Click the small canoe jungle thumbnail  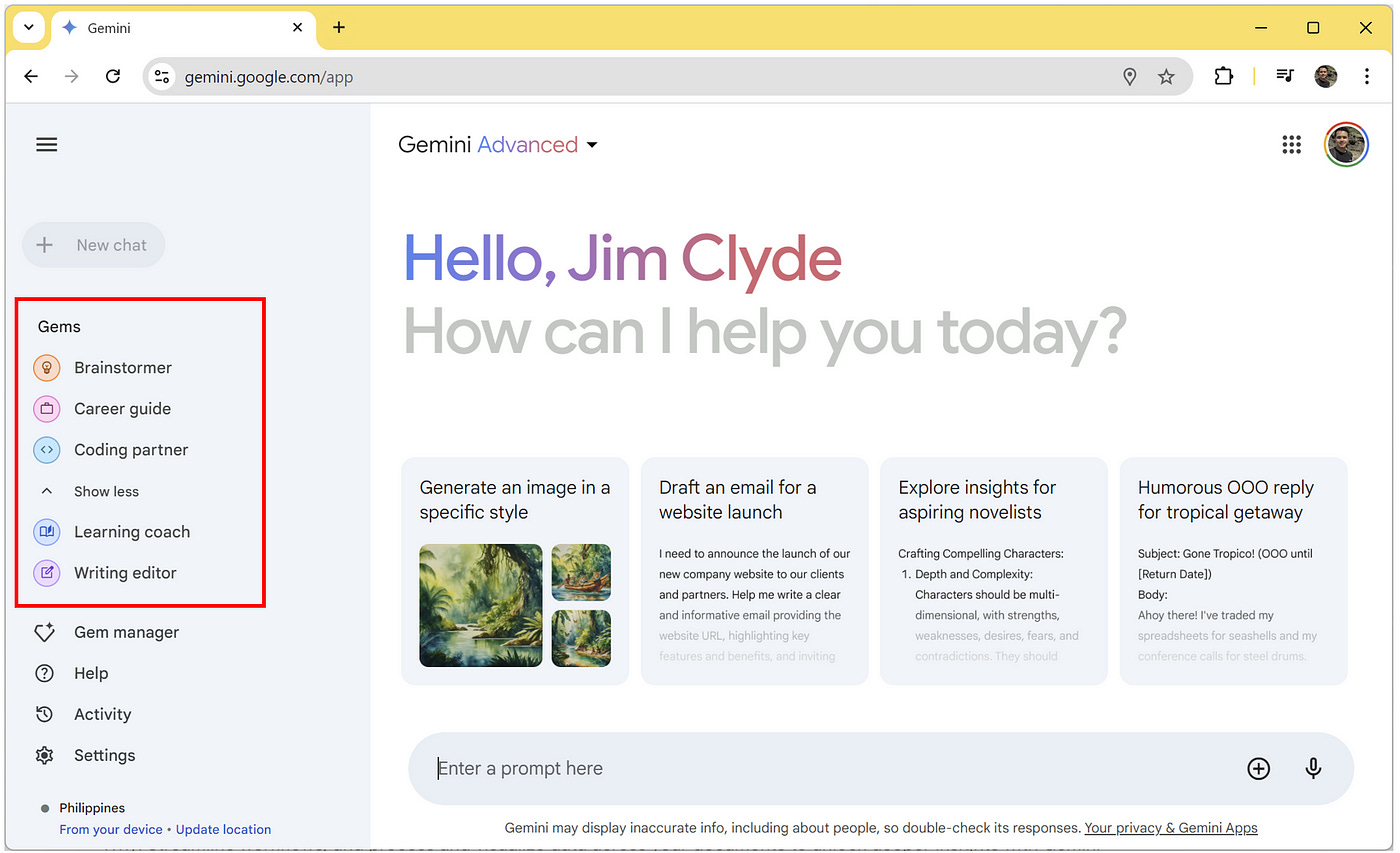pos(581,572)
